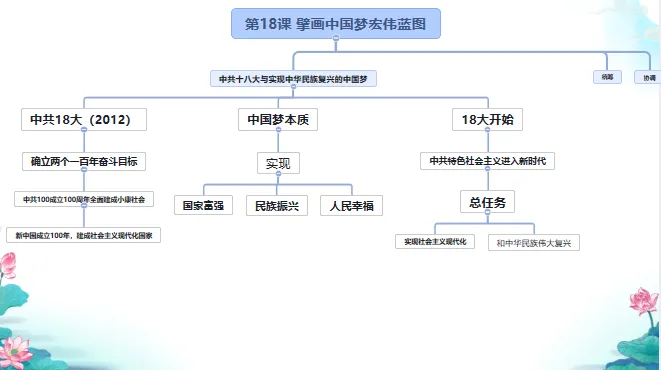Select the 确立两个一百年奋斗目标 node
661x370 pixels.
(84, 161)
